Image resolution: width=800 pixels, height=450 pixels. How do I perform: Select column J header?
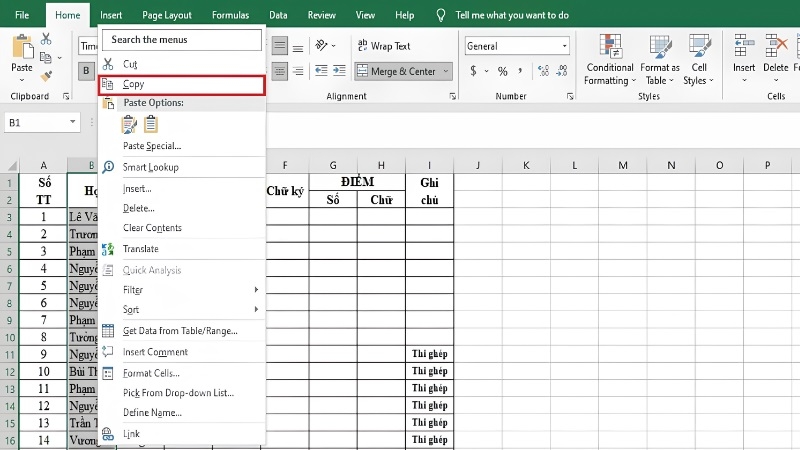pos(478,165)
